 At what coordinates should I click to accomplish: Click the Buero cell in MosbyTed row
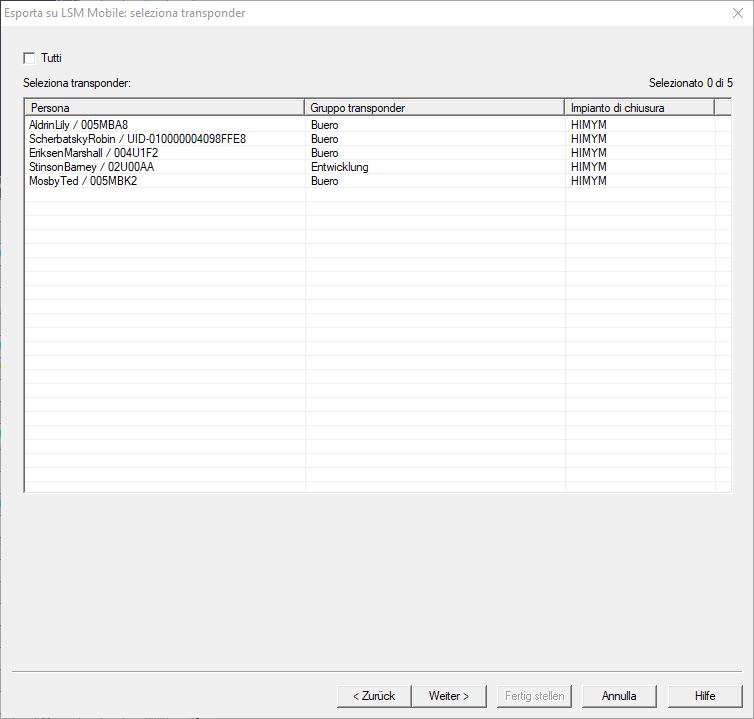(x=324, y=181)
